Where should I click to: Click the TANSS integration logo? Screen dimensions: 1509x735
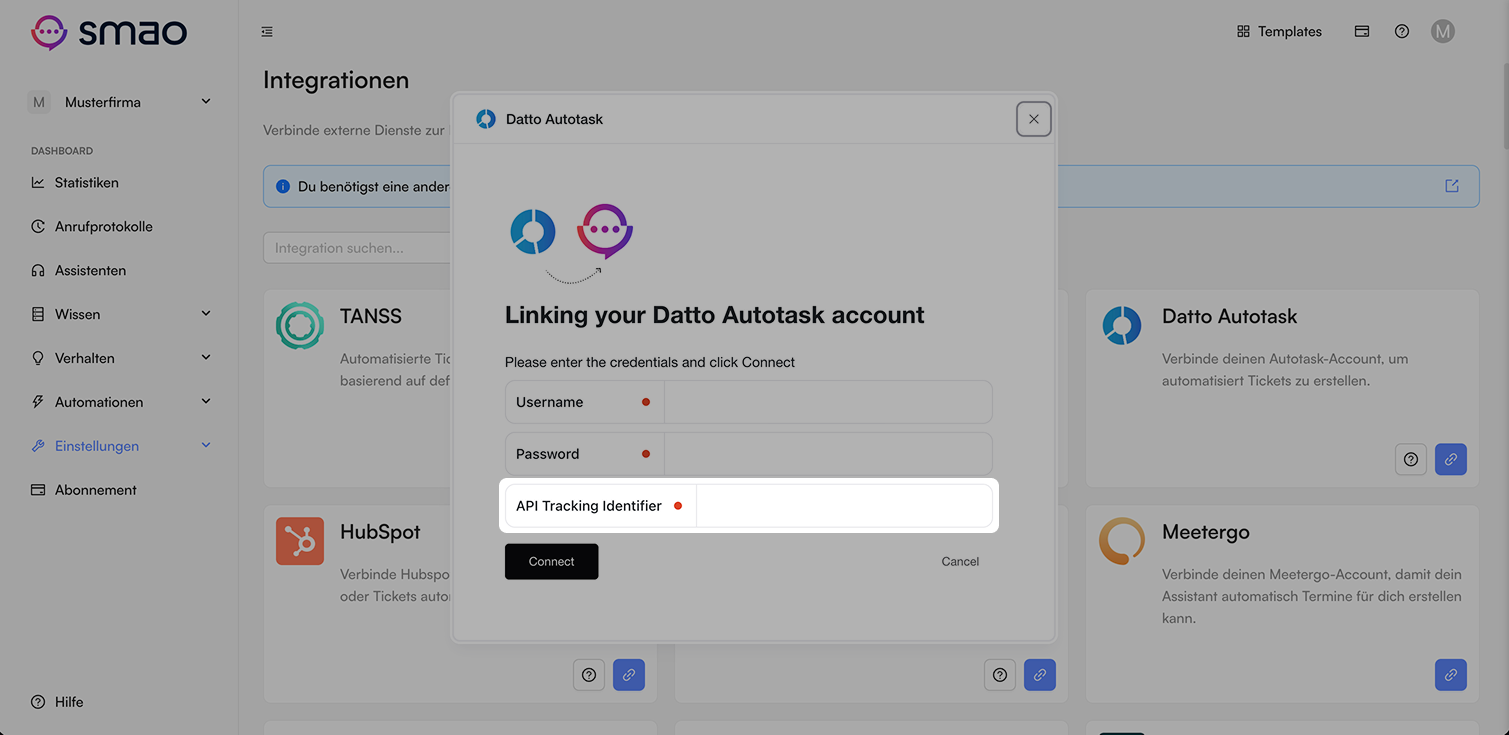[x=300, y=326]
